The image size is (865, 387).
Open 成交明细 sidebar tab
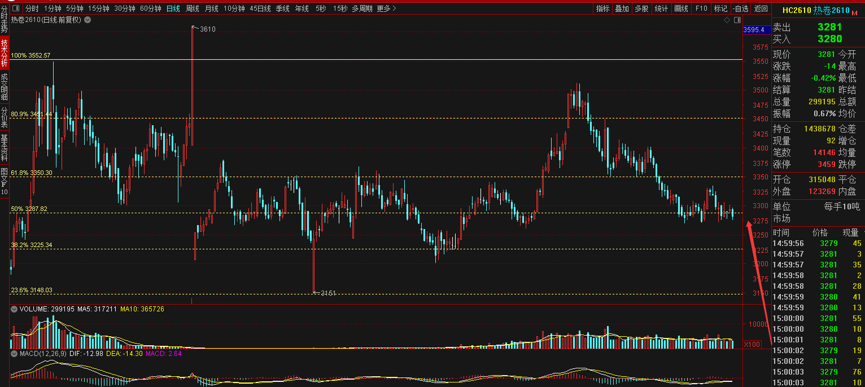pyautogui.click(x=4, y=86)
